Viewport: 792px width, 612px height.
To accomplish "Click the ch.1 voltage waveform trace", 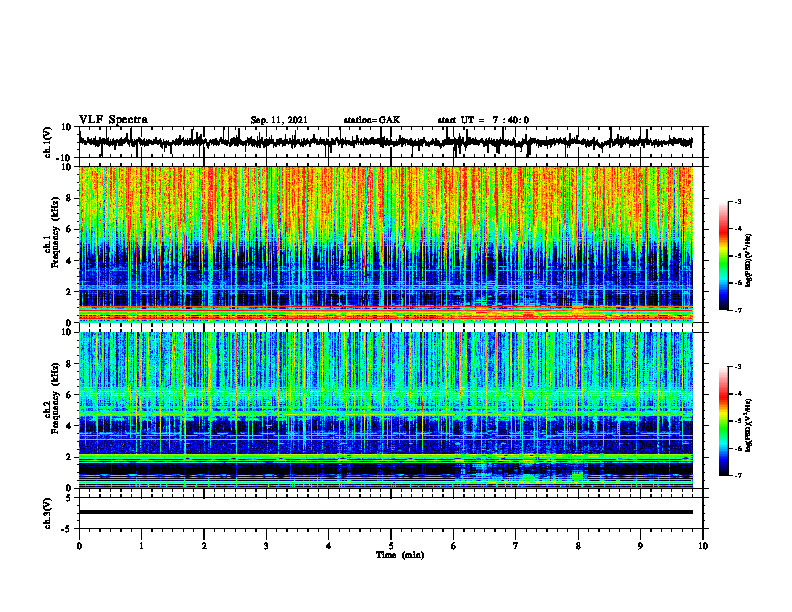I will [x=385, y=142].
